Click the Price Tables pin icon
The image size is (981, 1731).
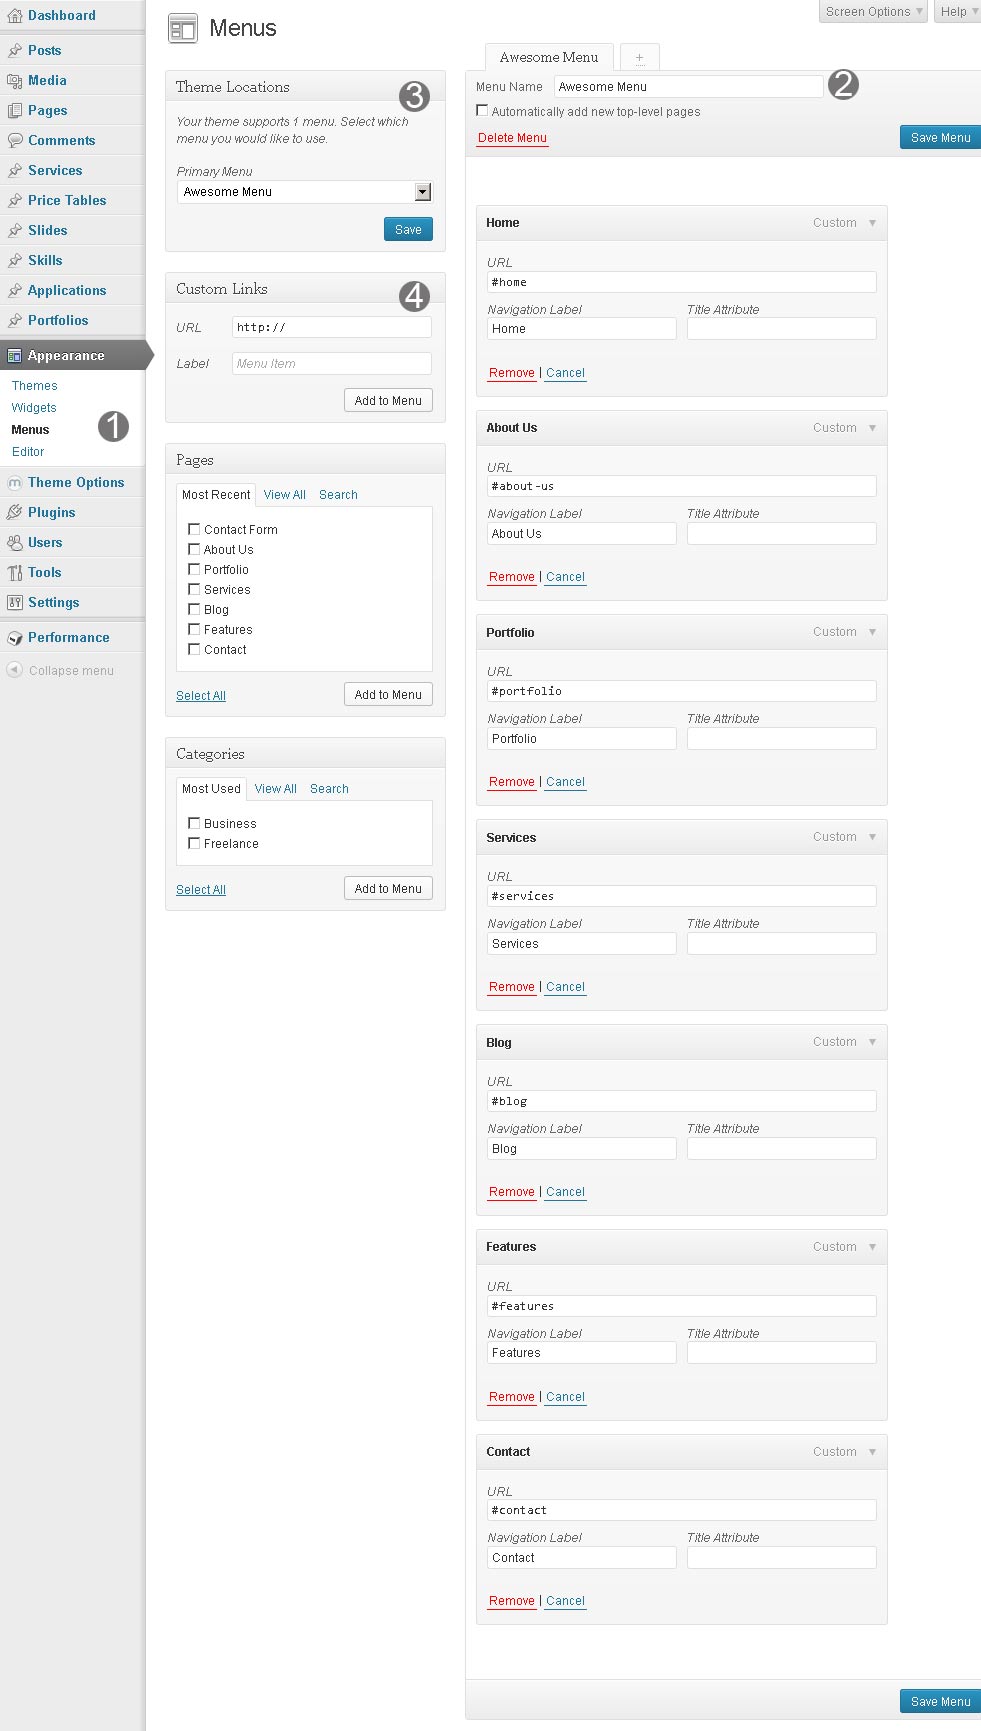(14, 200)
